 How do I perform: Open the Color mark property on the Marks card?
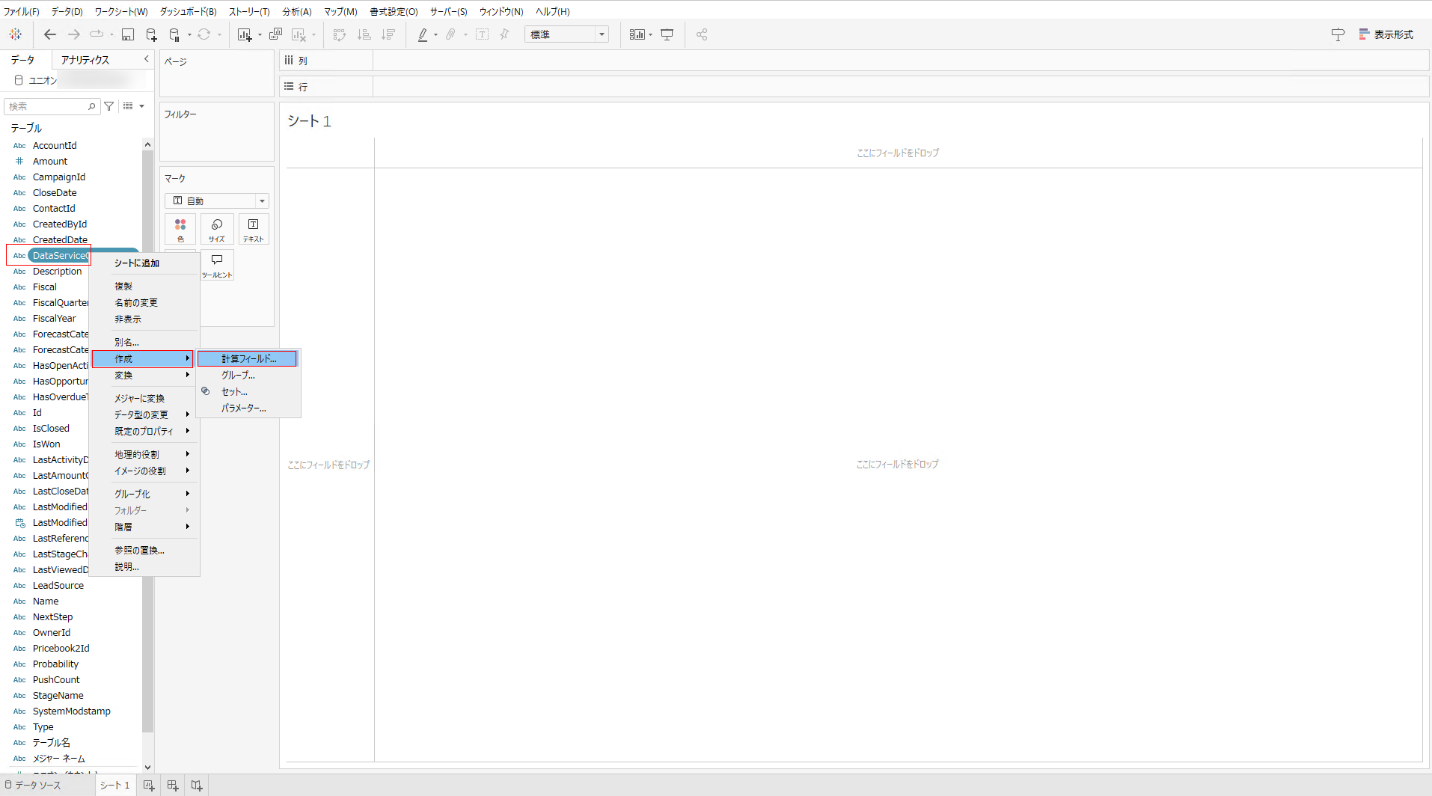[180, 228]
